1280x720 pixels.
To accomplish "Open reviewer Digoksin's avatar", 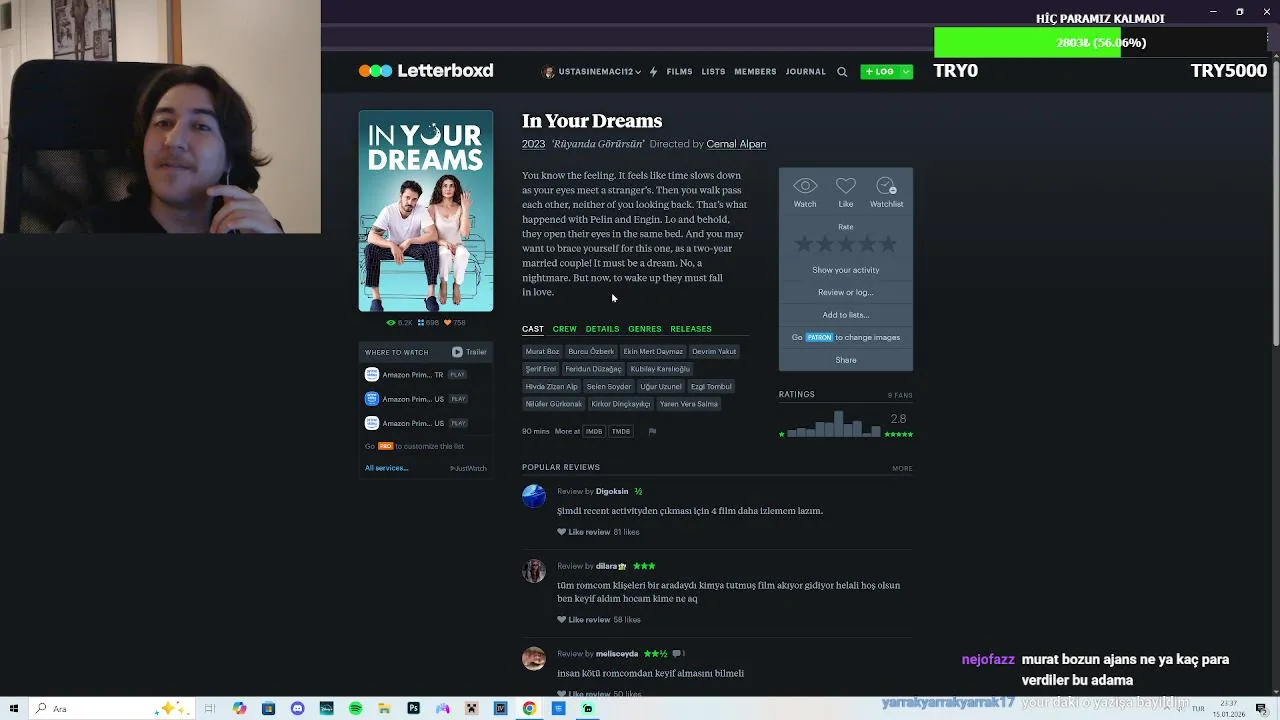I will click(534, 495).
